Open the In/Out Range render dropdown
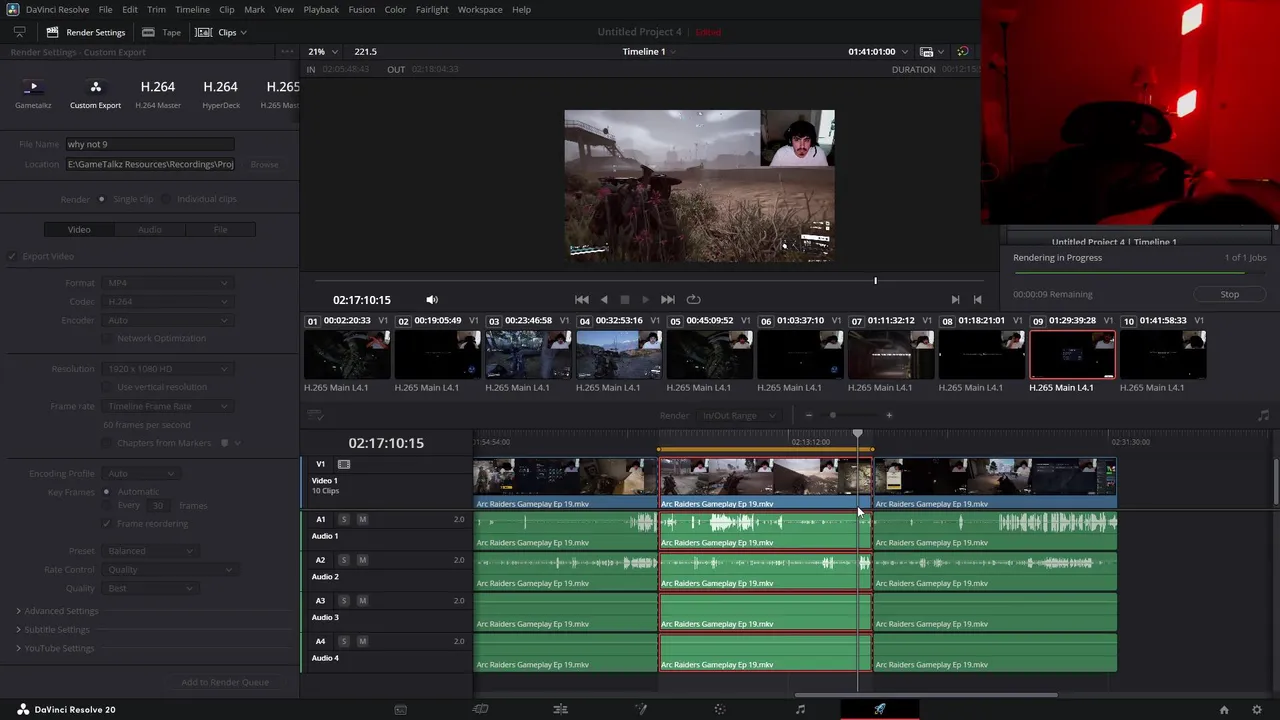The width and height of the screenshot is (1280, 720). (738, 415)
